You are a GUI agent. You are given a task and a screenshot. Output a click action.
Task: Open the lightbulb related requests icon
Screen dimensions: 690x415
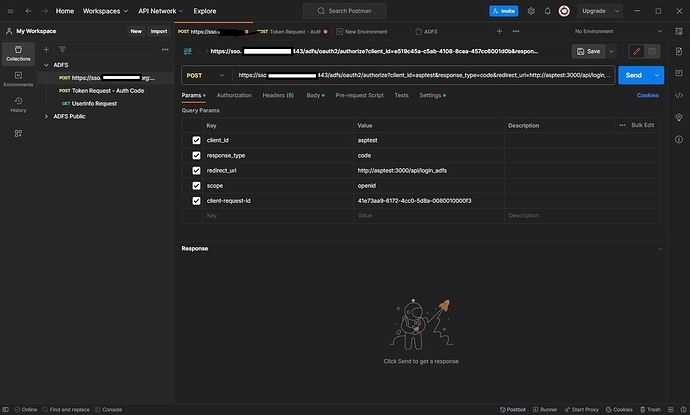pyautogui.click(x=679, y=117)
